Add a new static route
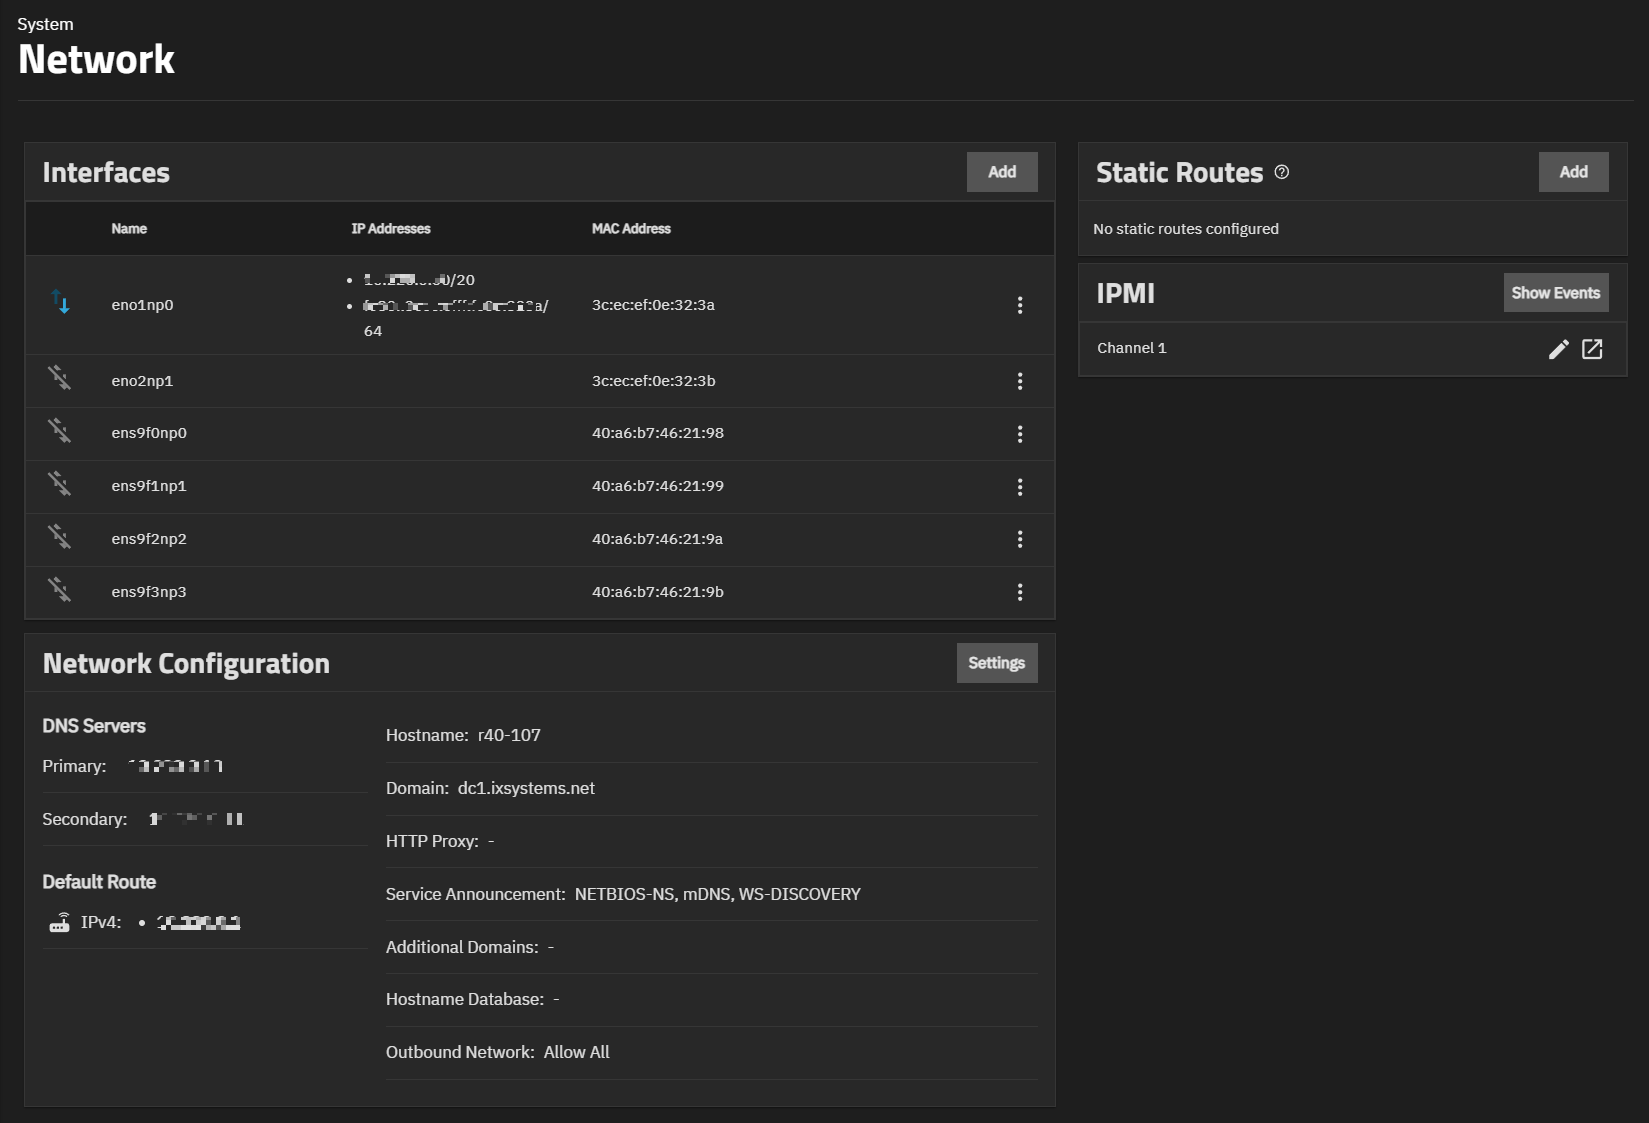 click(1573, 172)
